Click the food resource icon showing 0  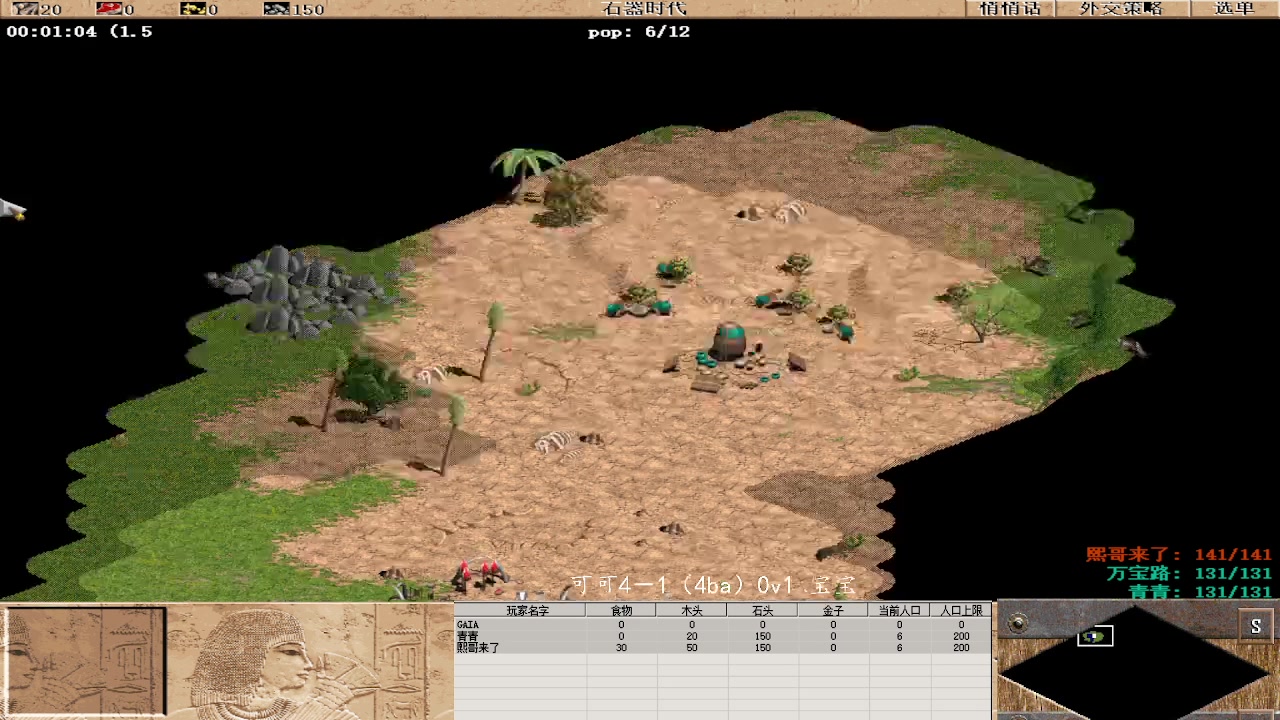[109, 9]
